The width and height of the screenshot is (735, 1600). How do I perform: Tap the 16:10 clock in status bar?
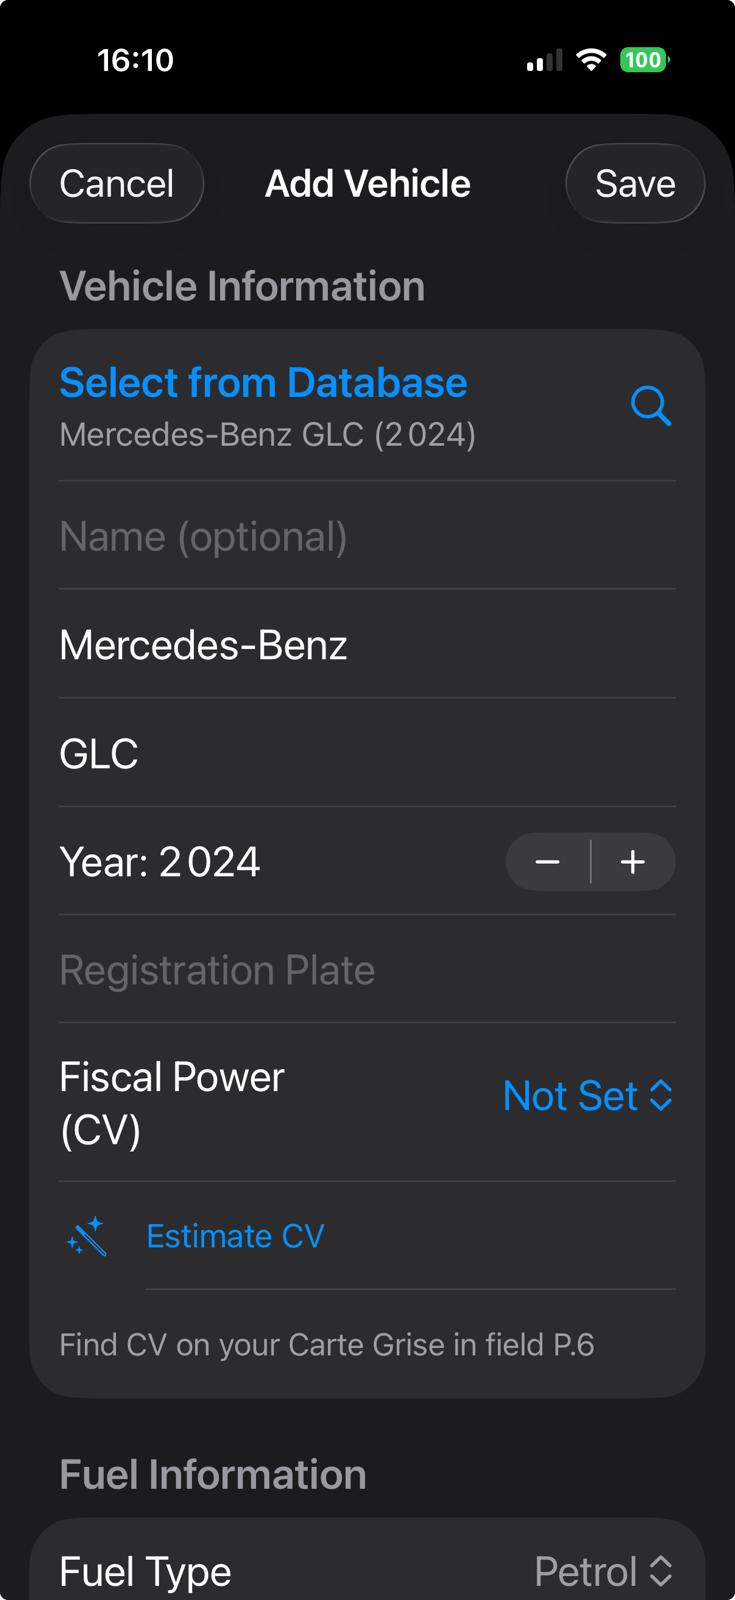136,60
